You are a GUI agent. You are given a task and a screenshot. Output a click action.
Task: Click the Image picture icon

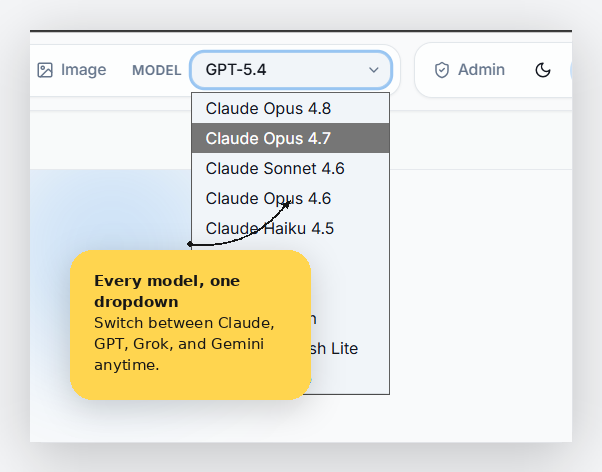(x=45, y=70)
